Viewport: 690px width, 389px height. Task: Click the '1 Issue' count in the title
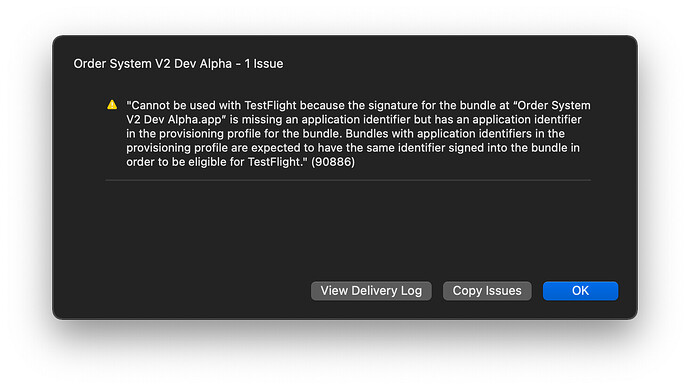(x=264, y=64)
